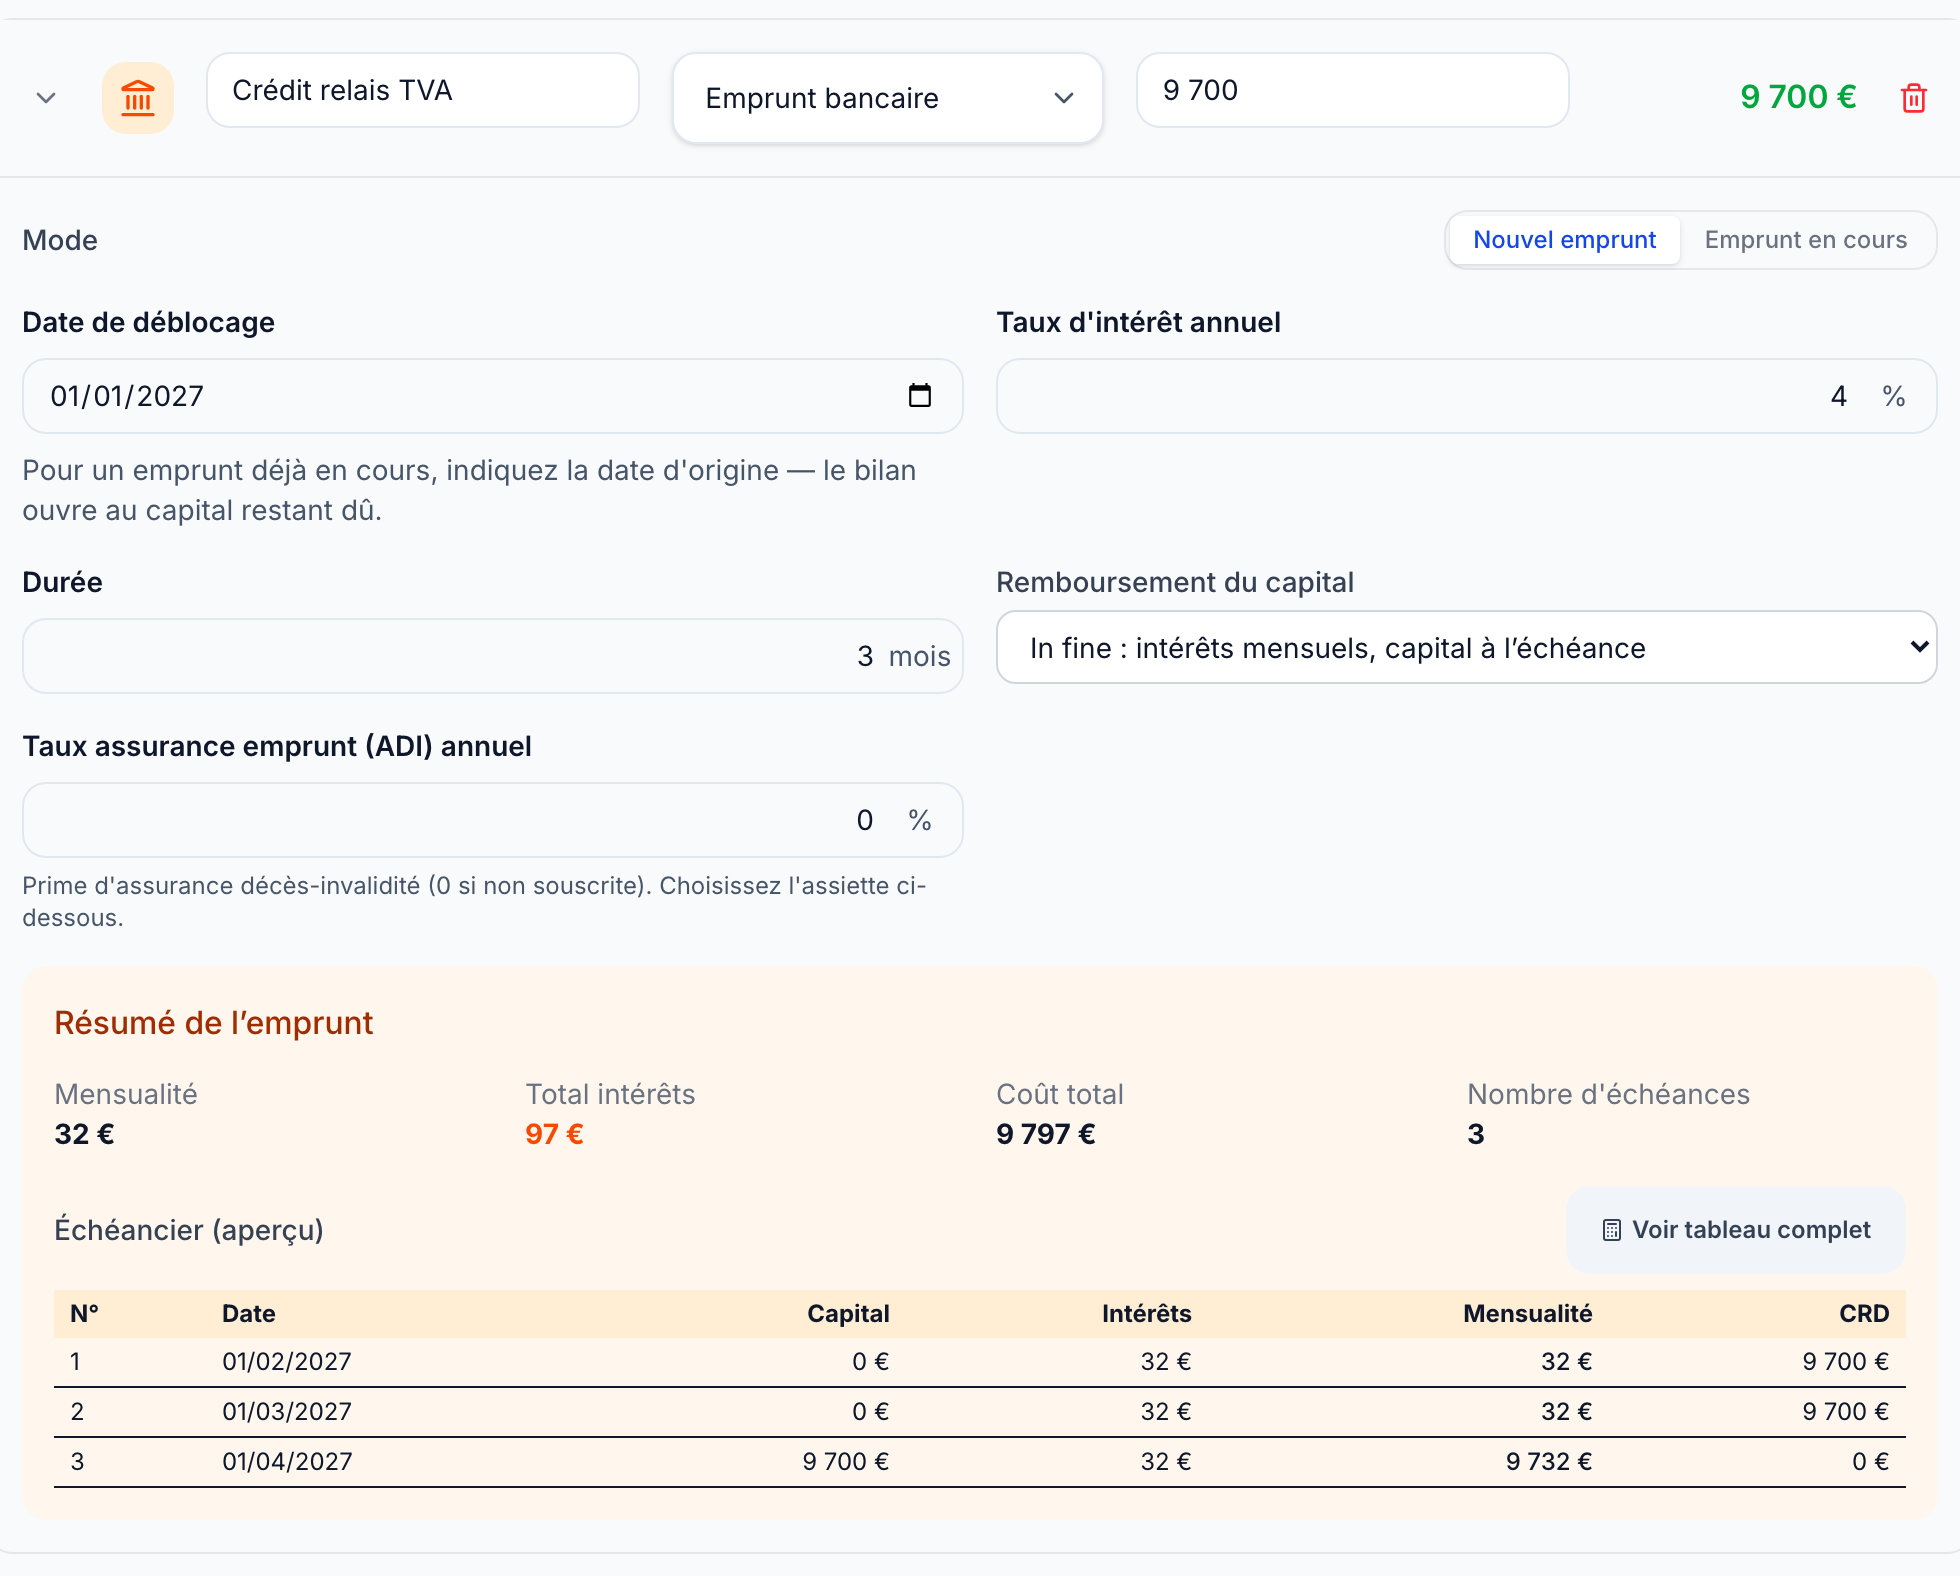Screen dimensions: 1960x1576
Task: Click the 9 700 amount field
Action: tap(1353, 90)
